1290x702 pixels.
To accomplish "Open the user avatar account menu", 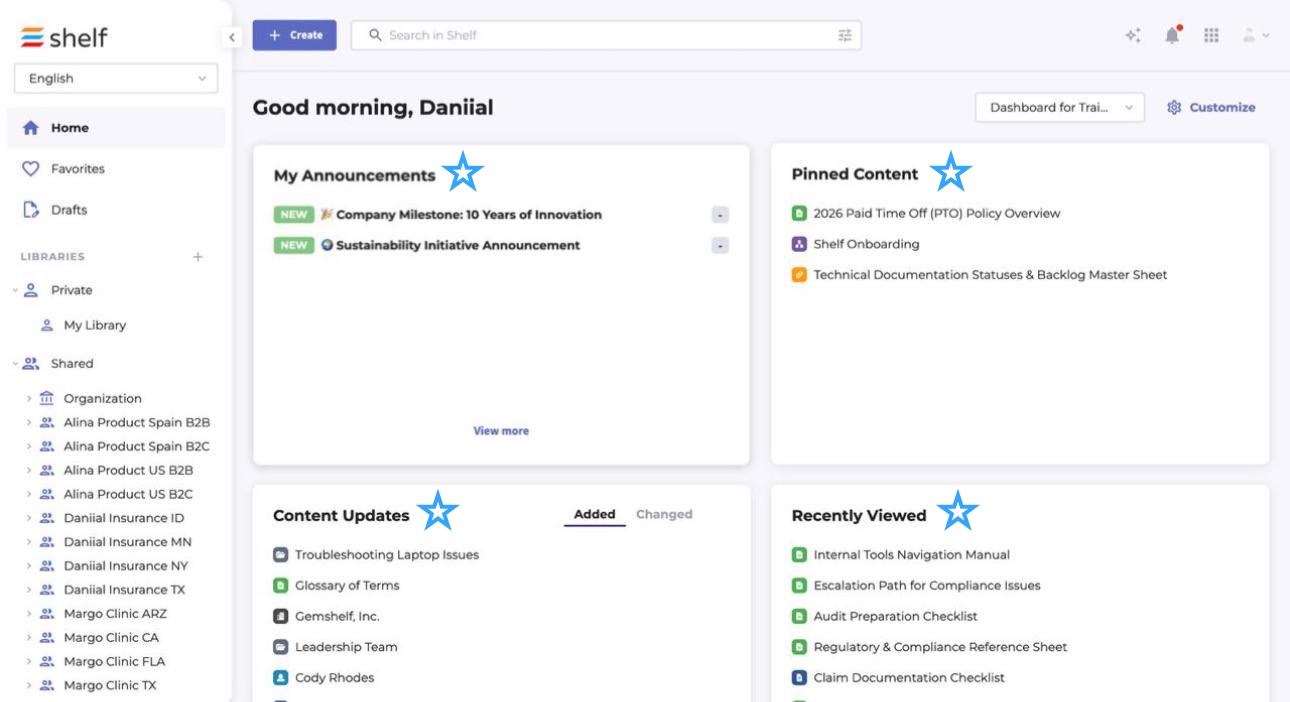I will [x=1256, y=35].
